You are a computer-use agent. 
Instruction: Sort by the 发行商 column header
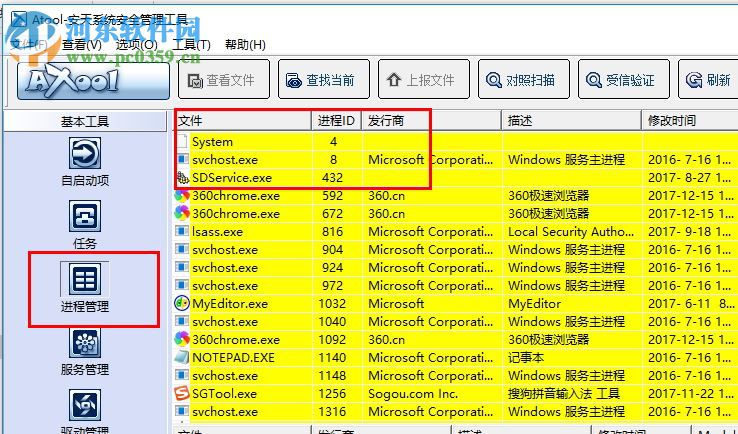[432, 121]
